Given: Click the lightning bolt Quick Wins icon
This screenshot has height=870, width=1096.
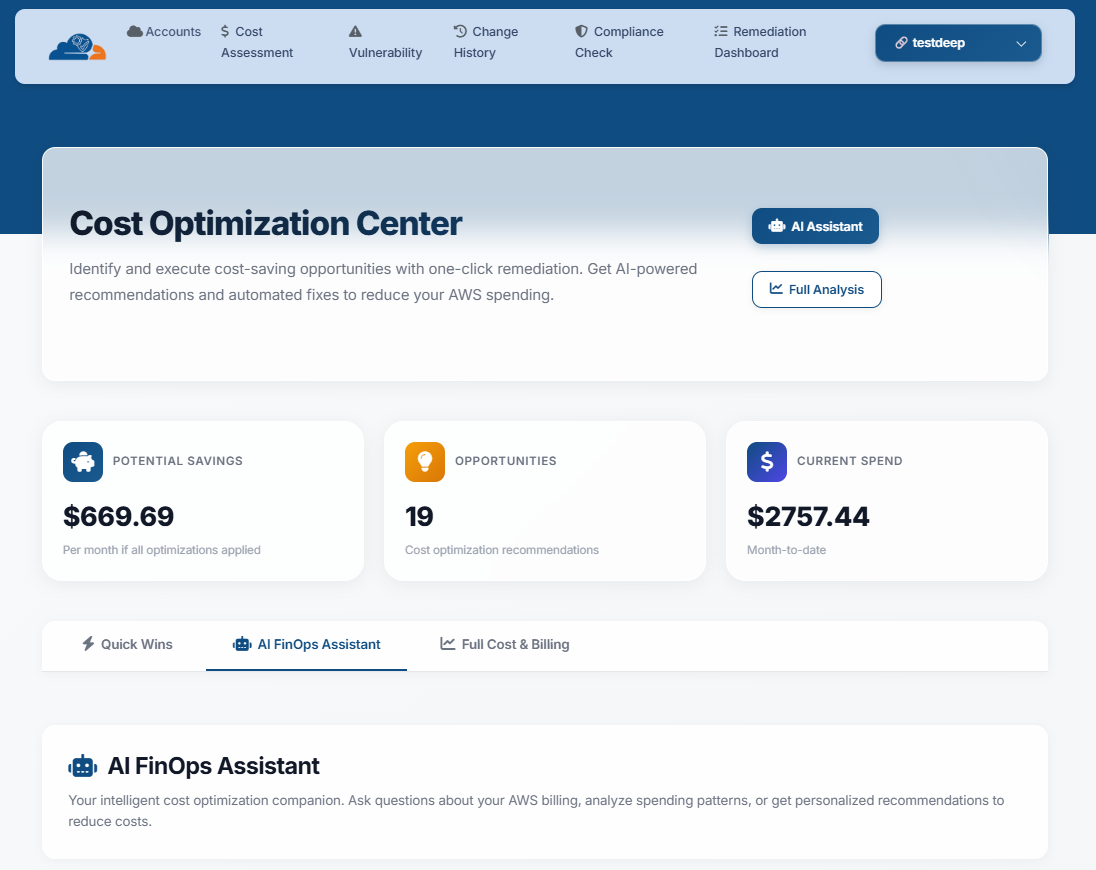Looking at the screenshot, I should tap(88, 644).
